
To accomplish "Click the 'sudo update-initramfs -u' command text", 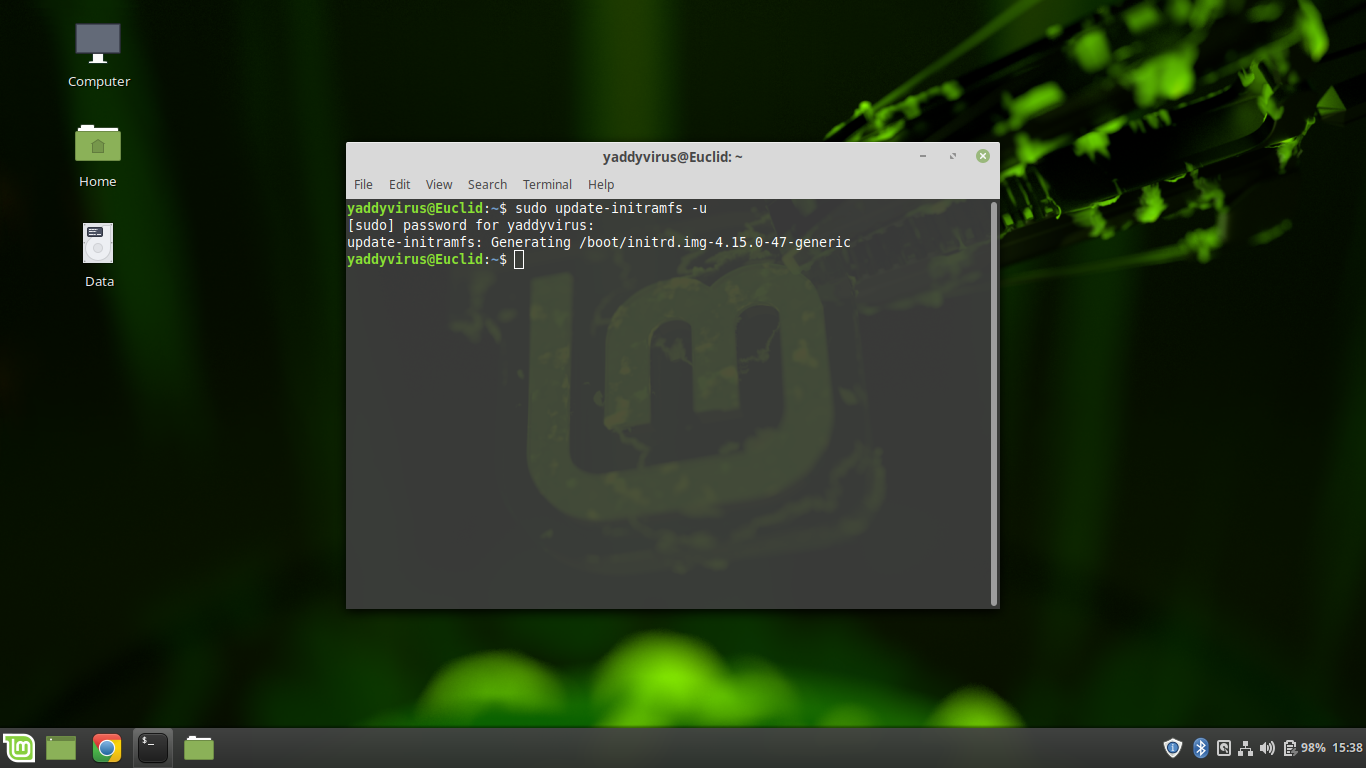I will click(611, 208).
